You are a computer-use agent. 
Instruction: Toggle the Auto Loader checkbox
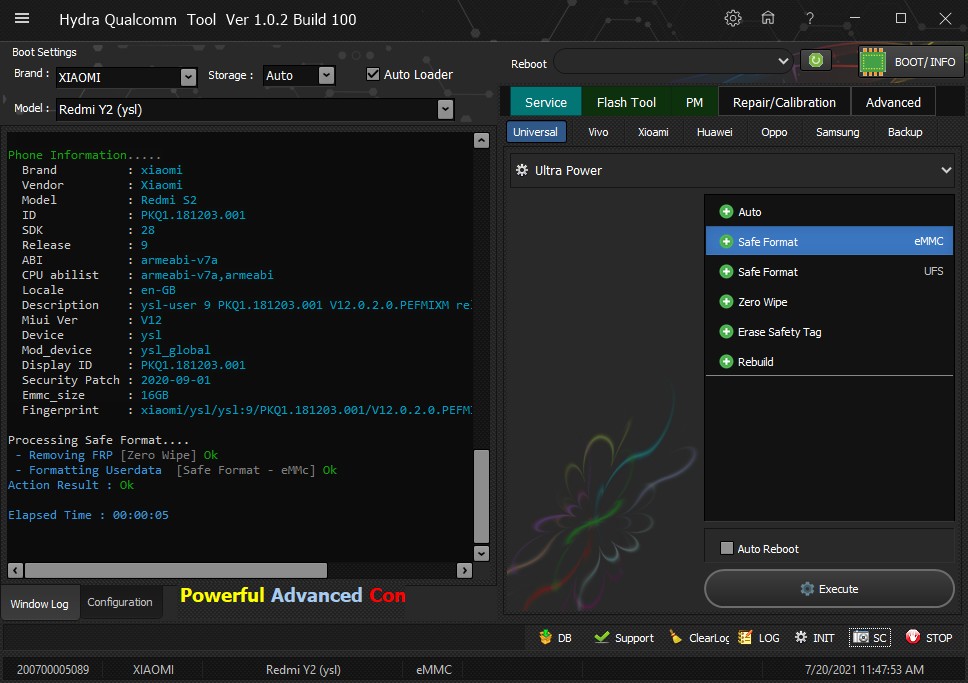[x=373, y=74]
